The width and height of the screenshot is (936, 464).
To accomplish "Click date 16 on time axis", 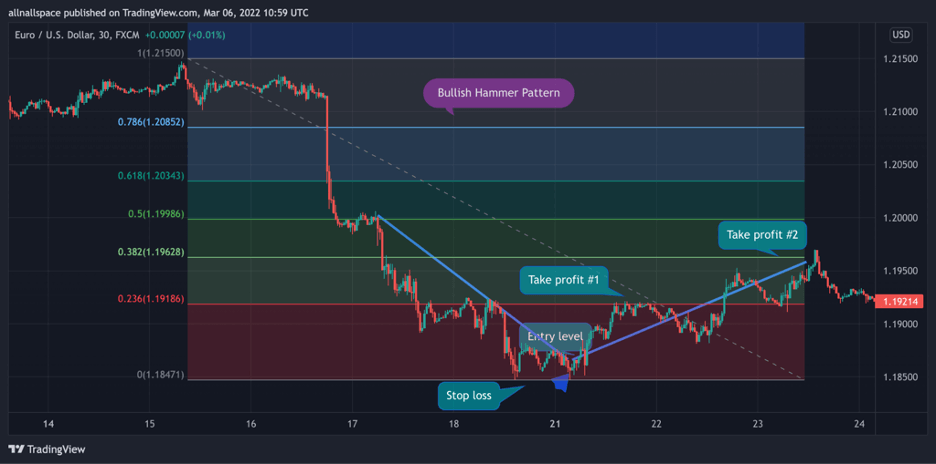I will click(x=251, y=425).
